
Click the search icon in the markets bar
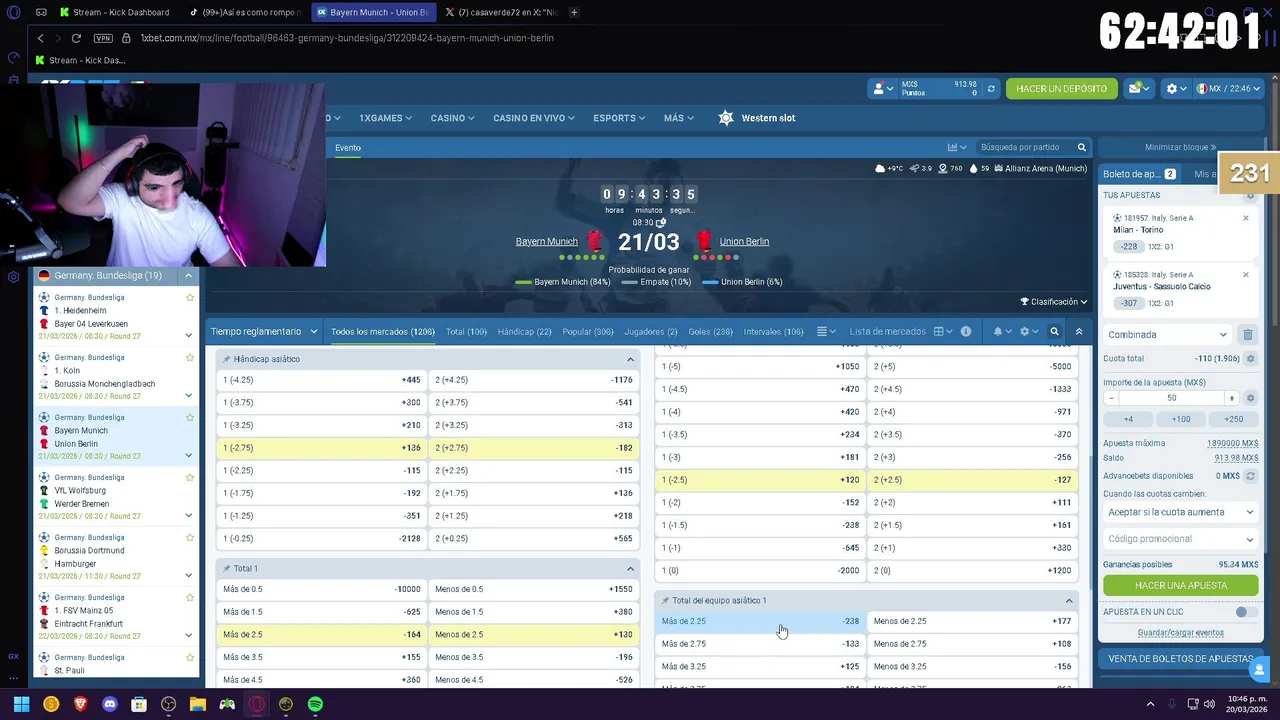pos(1054,331)
